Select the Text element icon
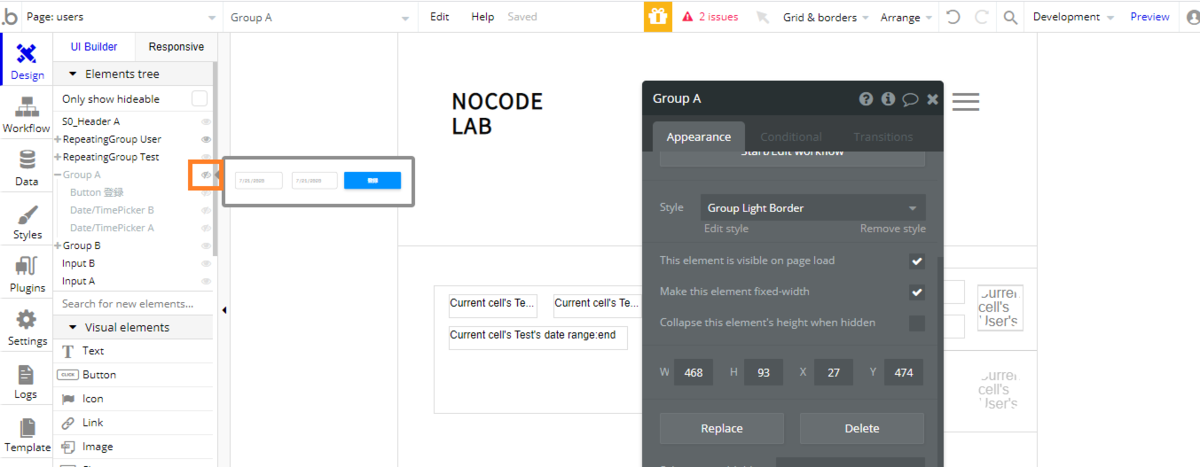 69,351
